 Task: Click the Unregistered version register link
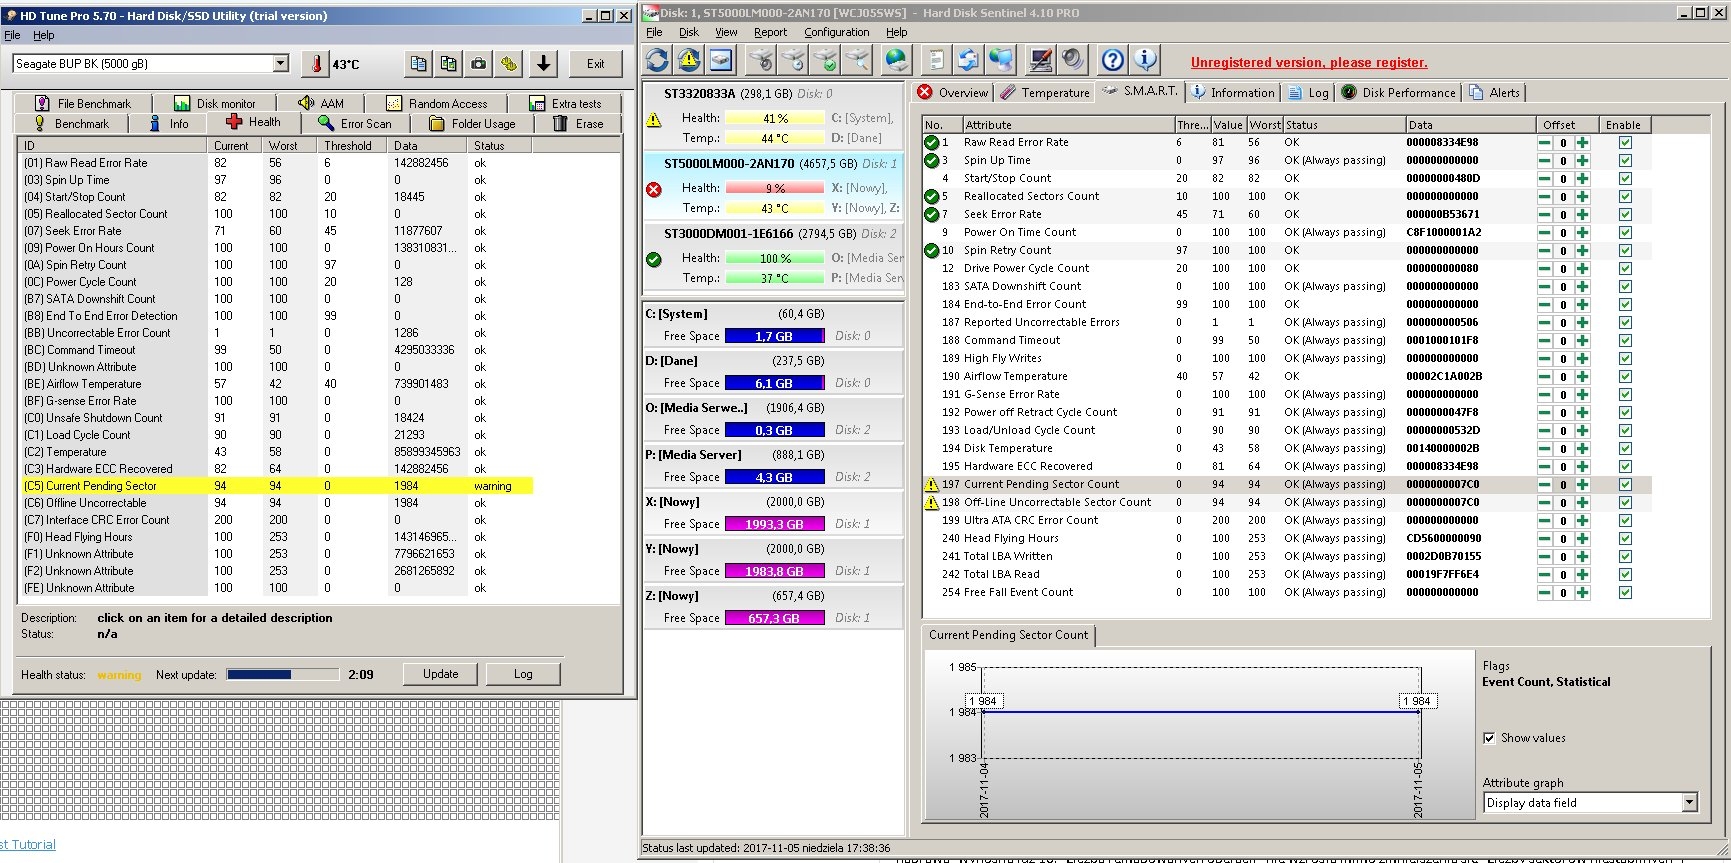(x=1309, y=62)
